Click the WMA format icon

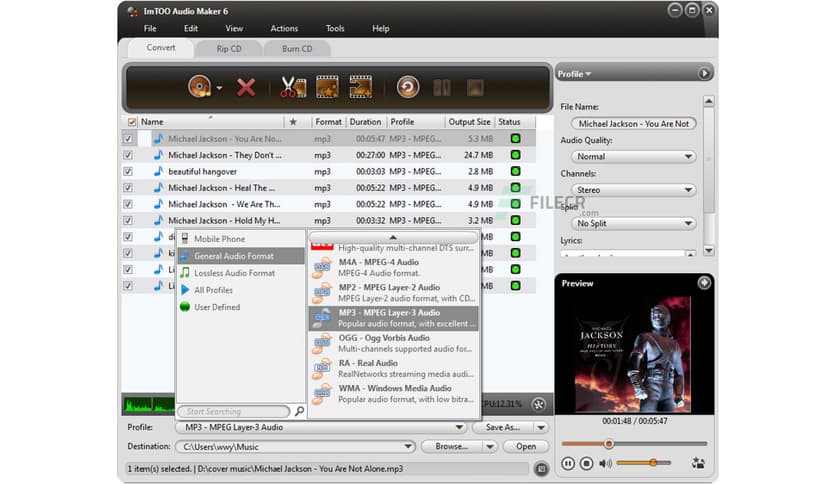322,394
